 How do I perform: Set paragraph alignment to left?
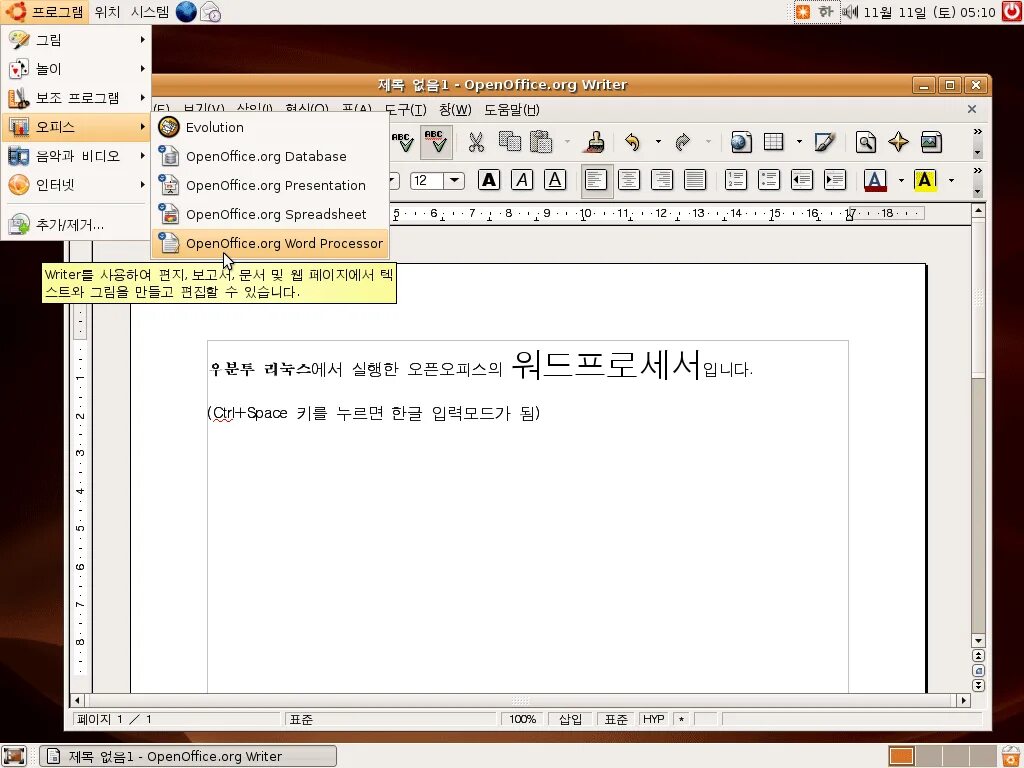[596, 180]
